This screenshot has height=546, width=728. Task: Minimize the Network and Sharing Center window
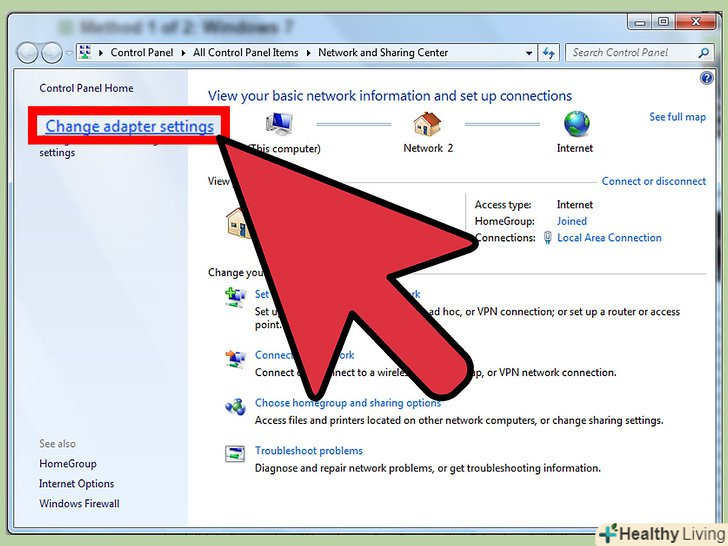(640, 22)
